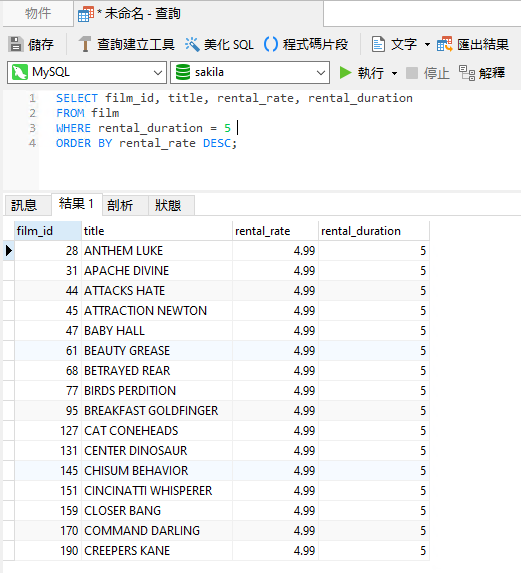Expand the Text (文字) arrow dropdown

[x=427, y=45]
